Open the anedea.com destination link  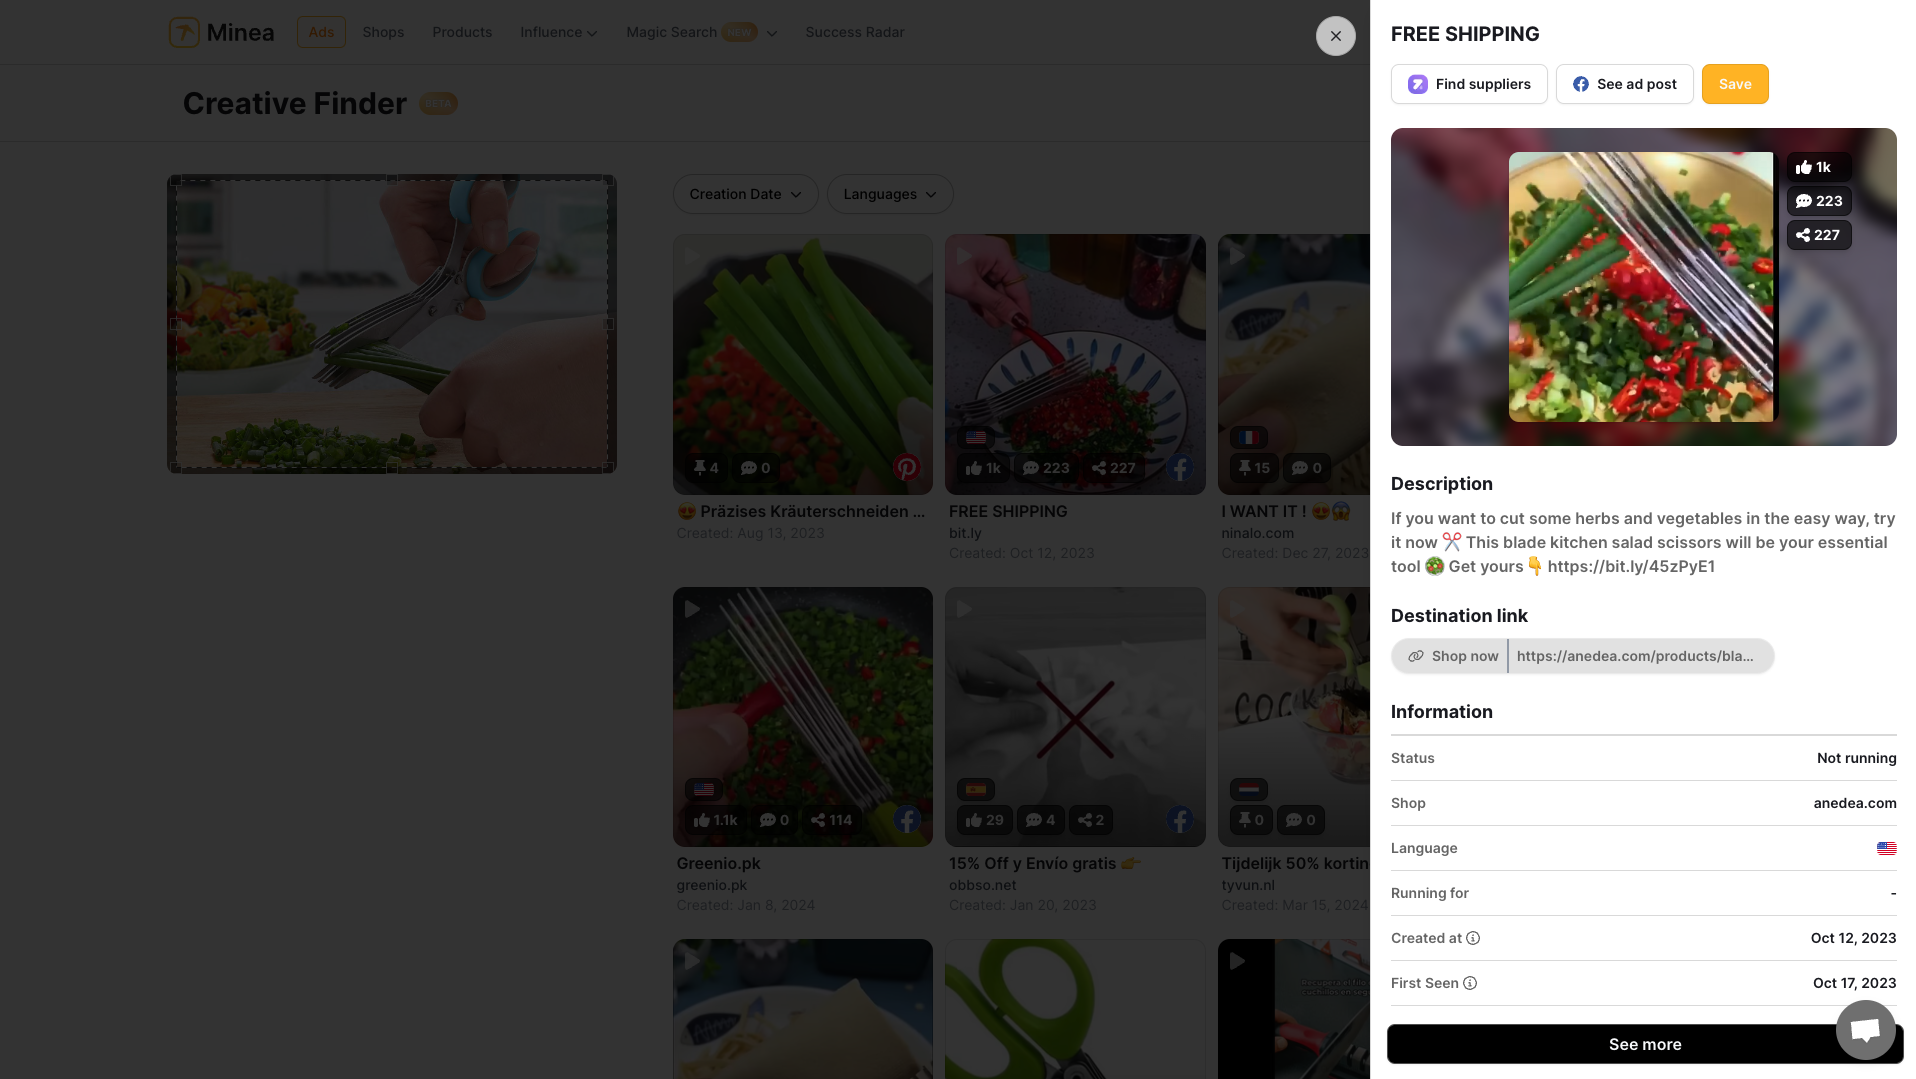pyautogui.click(x=1634, y=656)
